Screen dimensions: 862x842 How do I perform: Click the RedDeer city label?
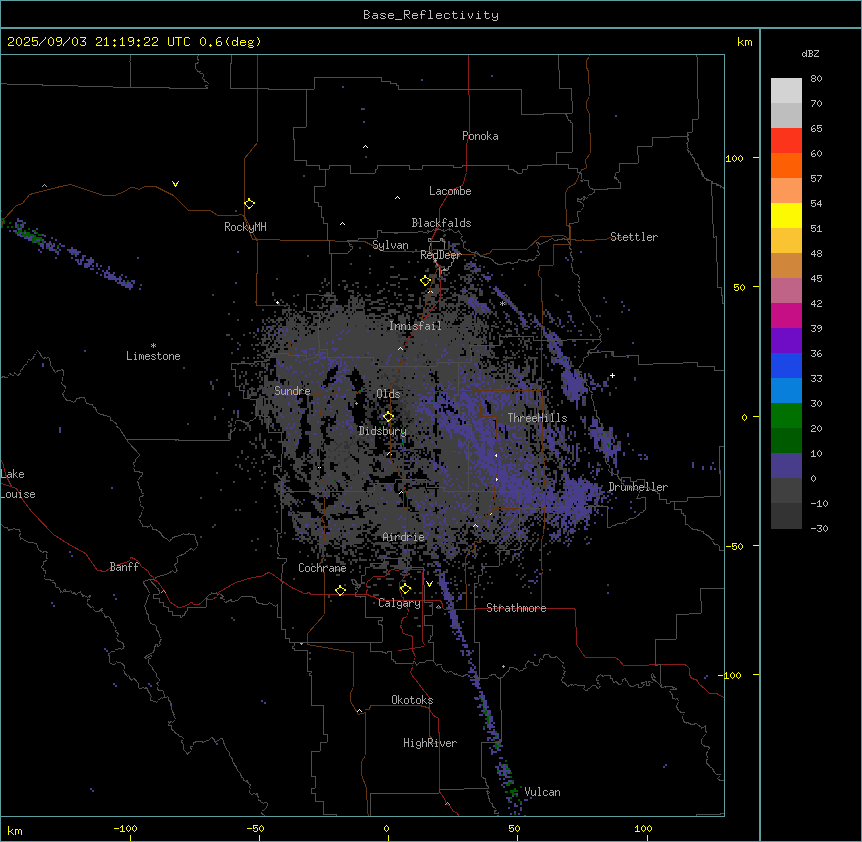(440, 255)
